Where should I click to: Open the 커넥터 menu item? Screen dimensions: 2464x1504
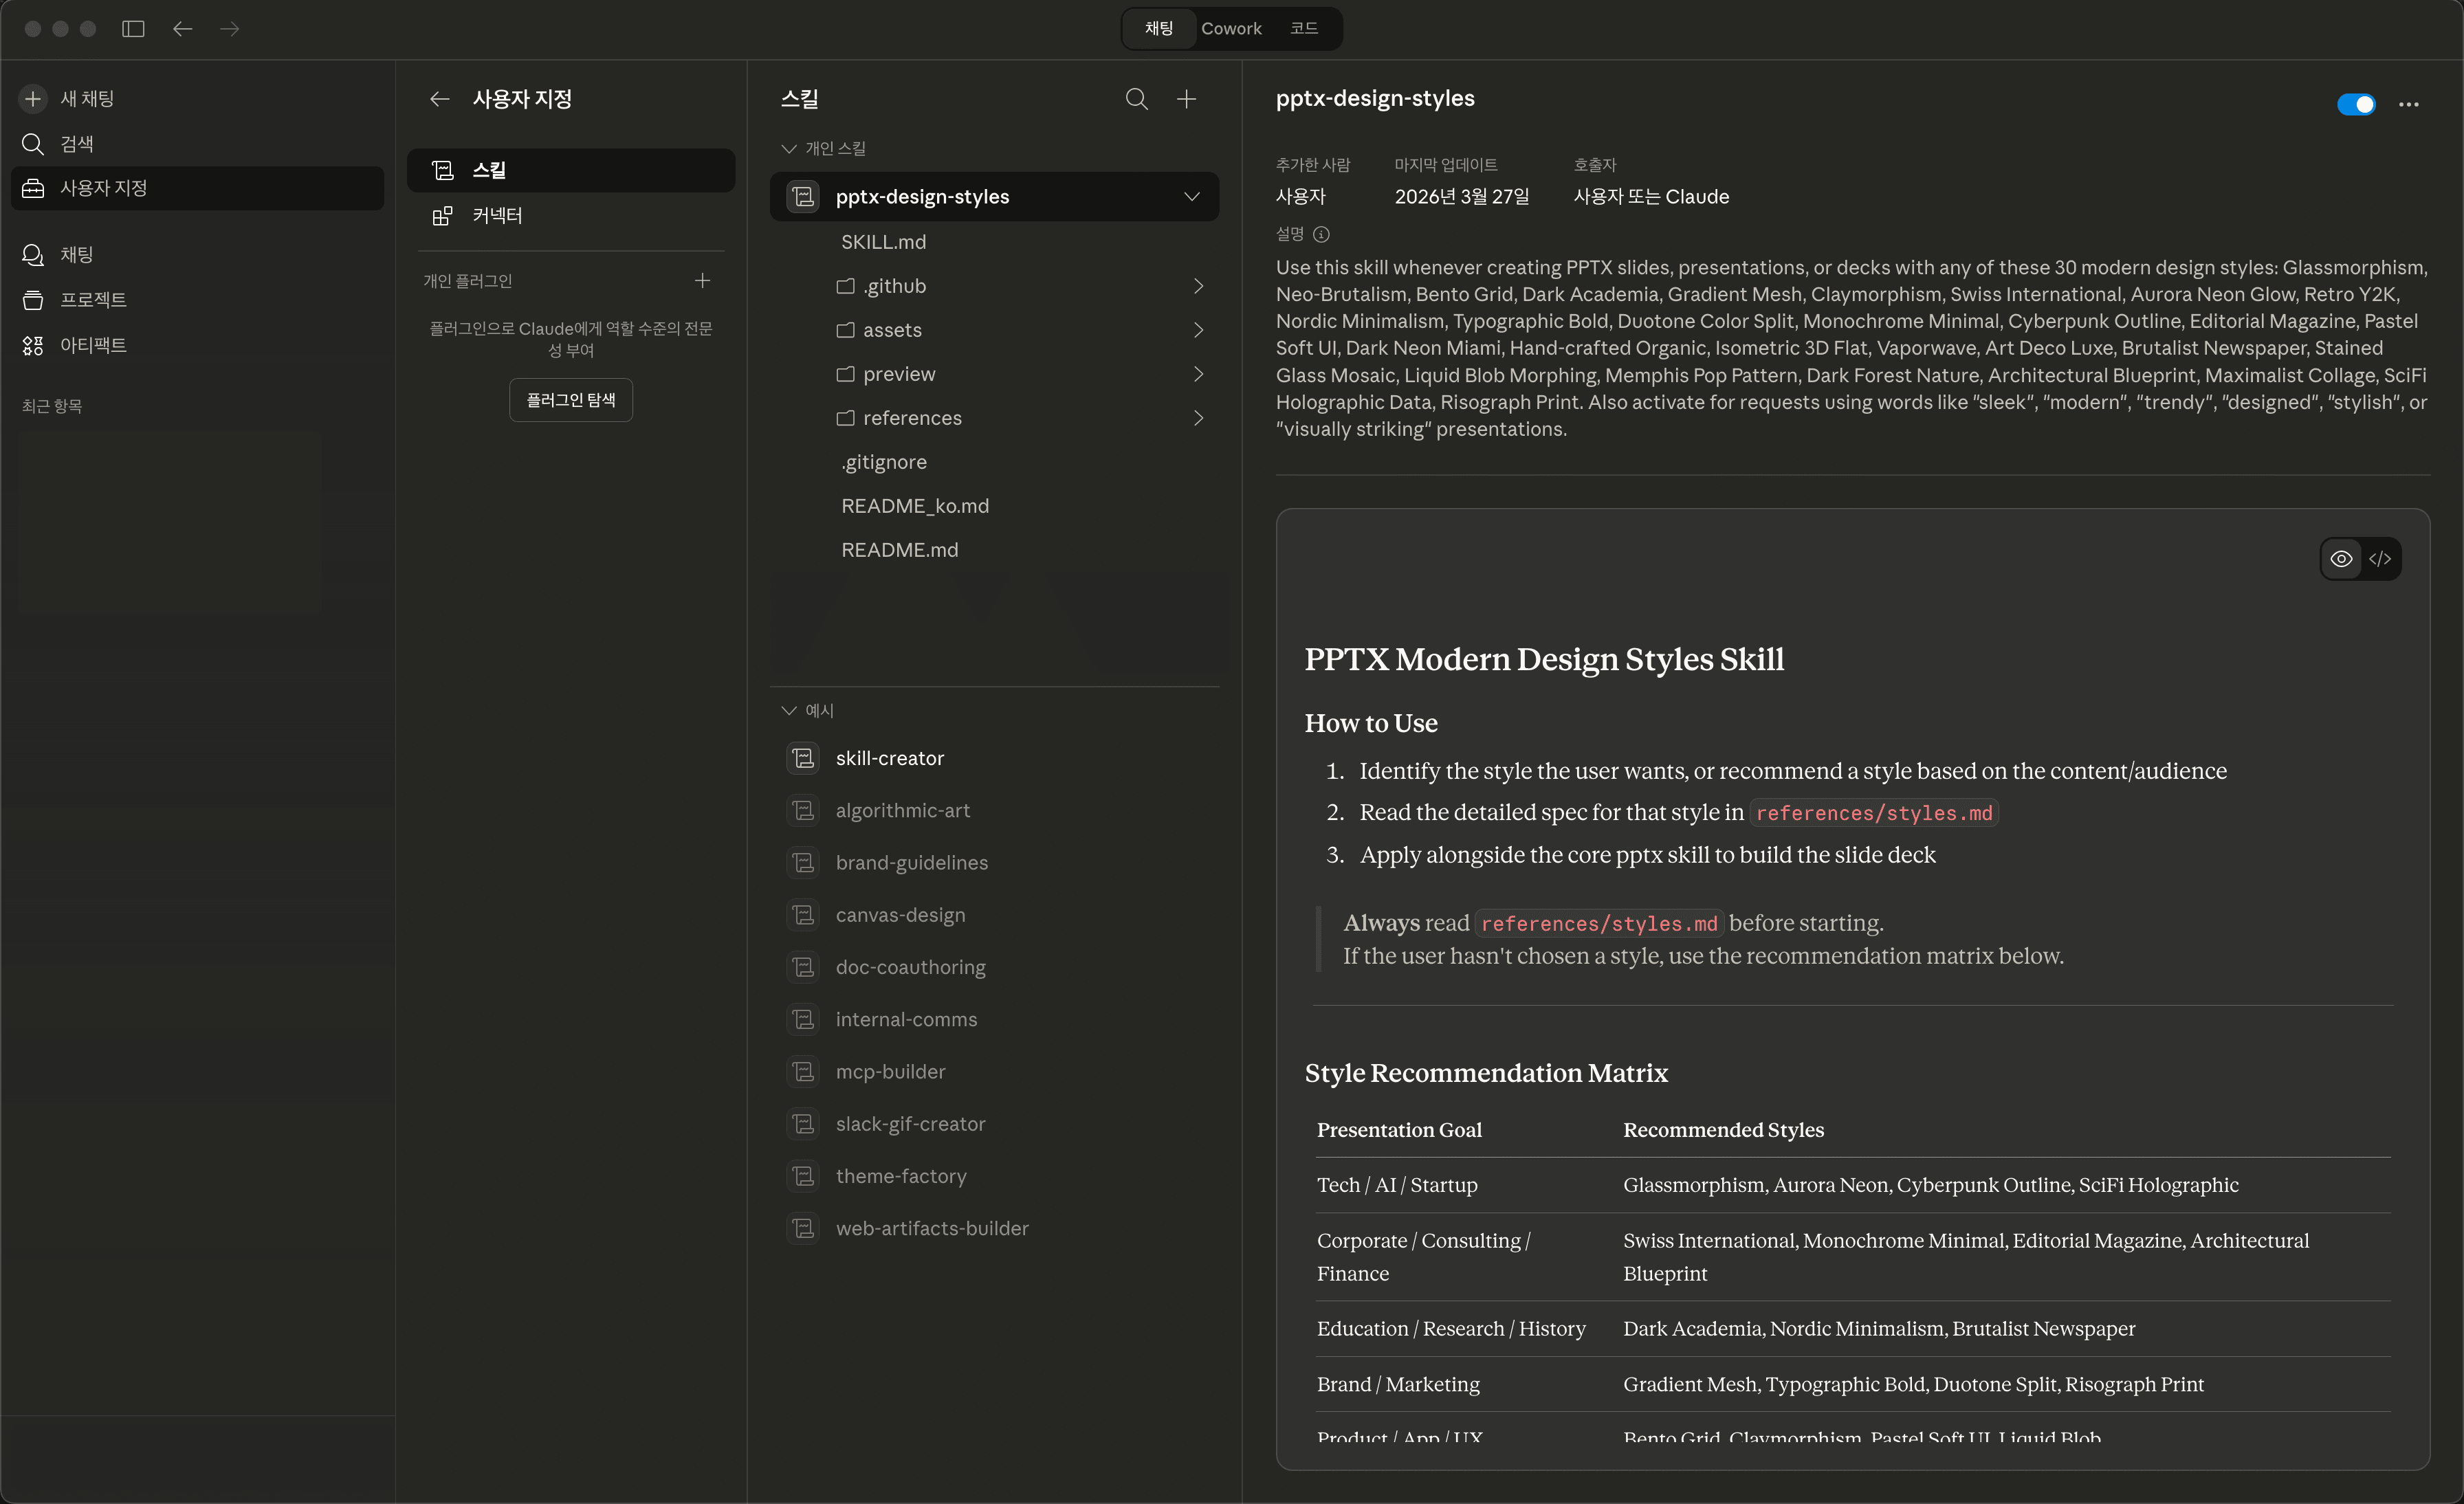(497, 216)
